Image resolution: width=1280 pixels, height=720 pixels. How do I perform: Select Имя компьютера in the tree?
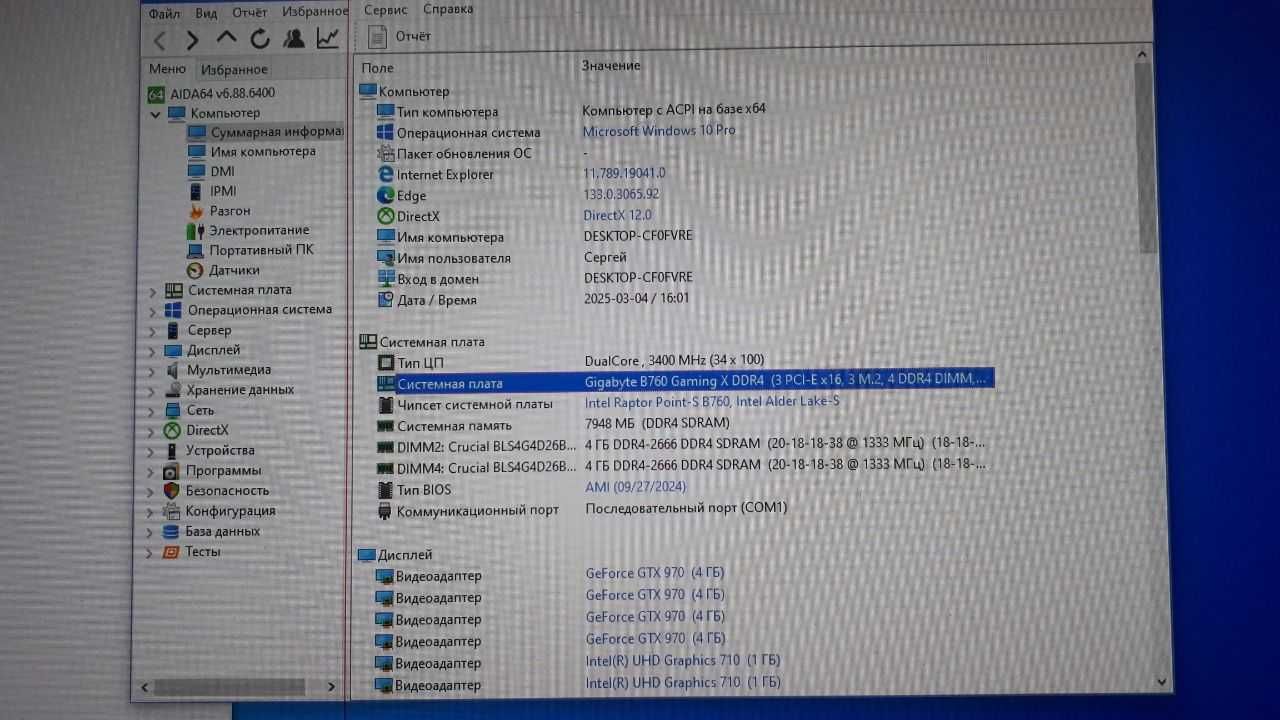251,151
